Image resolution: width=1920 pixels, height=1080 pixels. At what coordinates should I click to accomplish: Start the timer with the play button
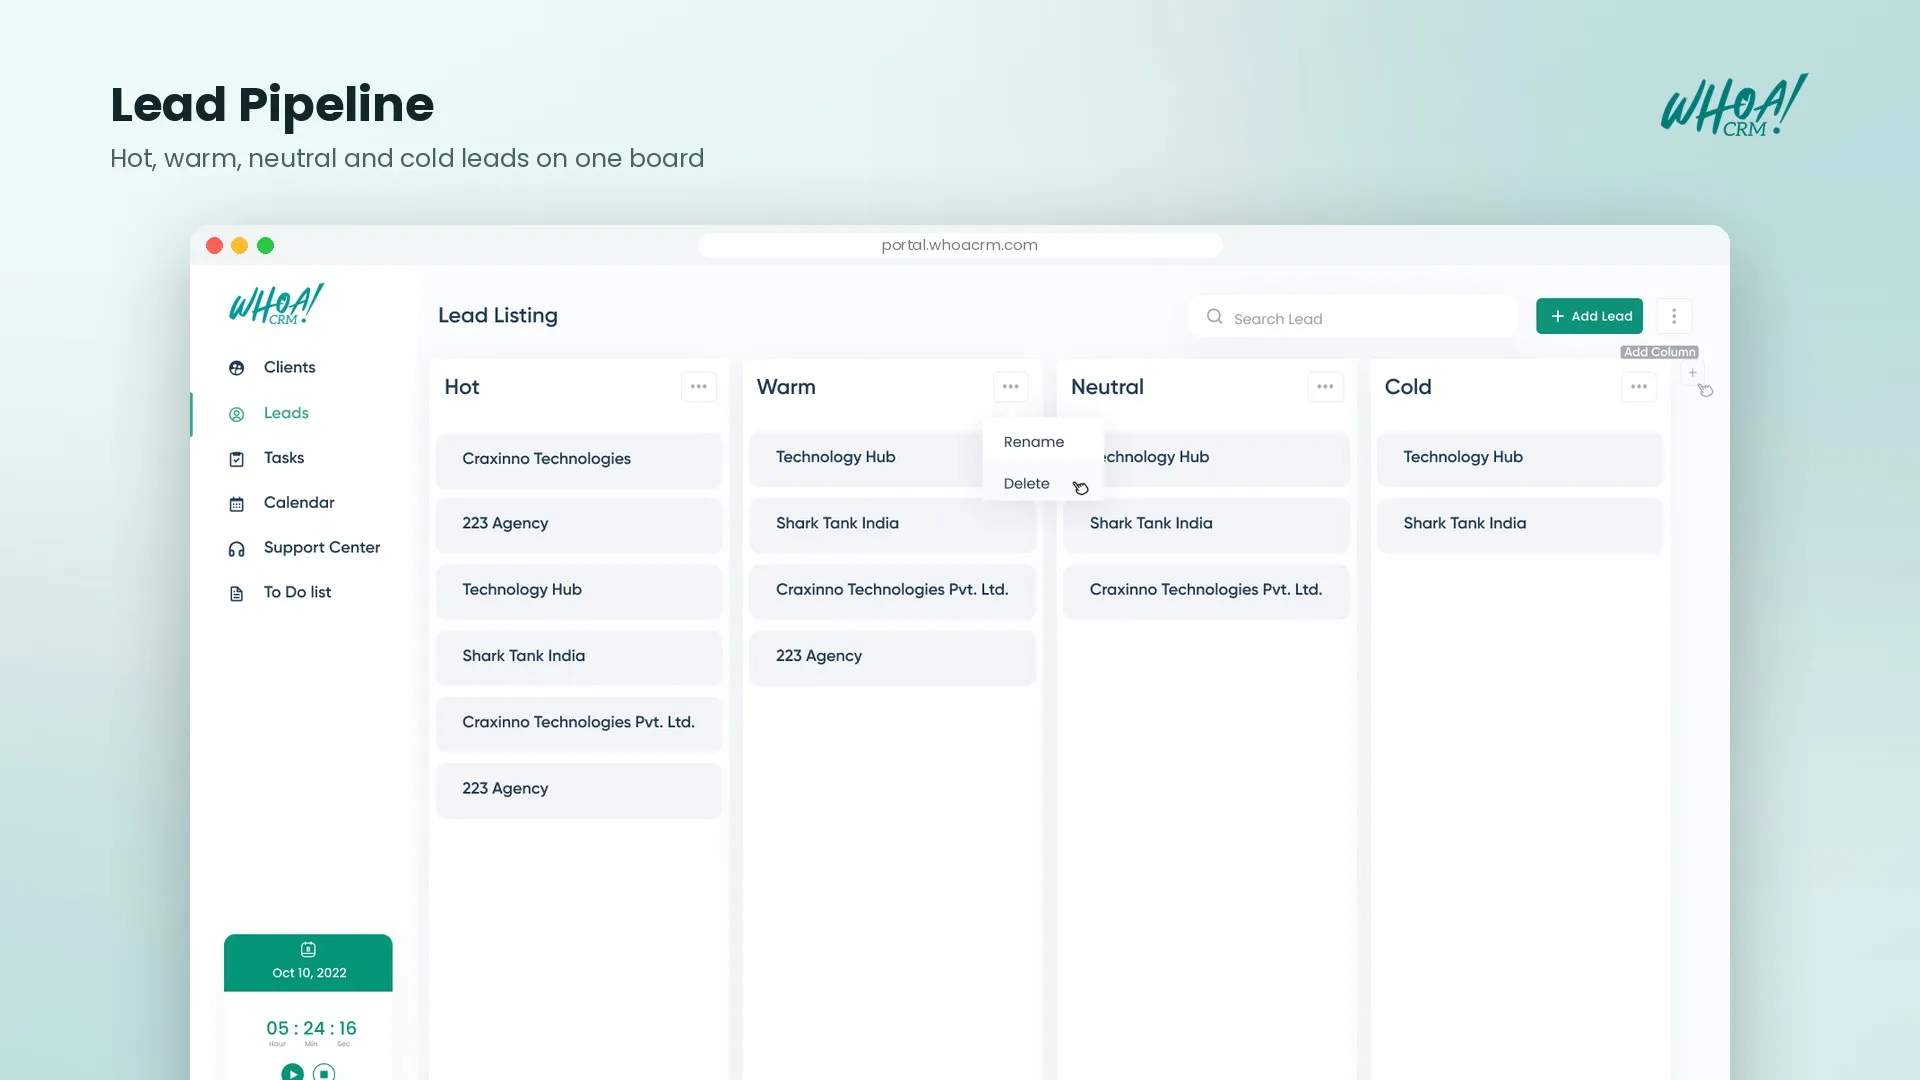click(292, 1073)
